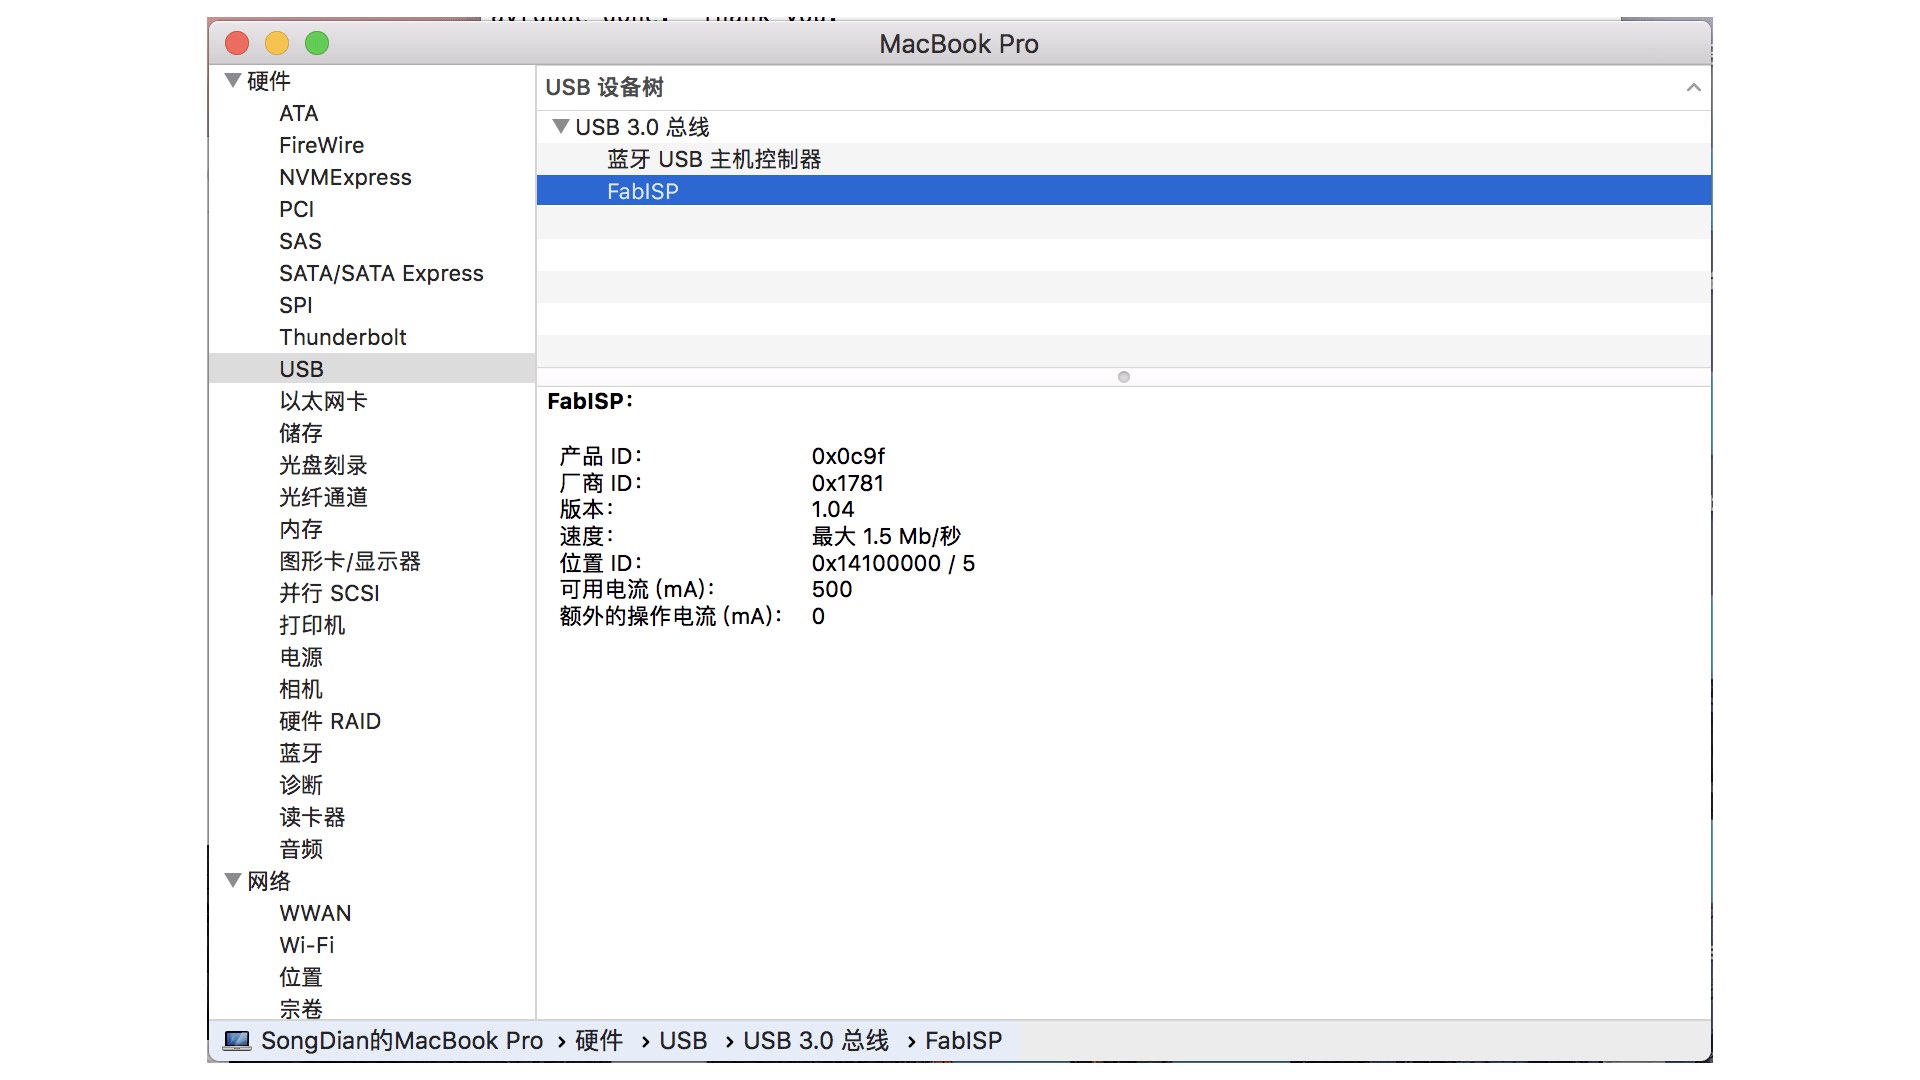This screenshot has width=1920, height=1080.
Task: Click USB 3.0 总线 in the path bar
Action: click(x=816, y=1041)
